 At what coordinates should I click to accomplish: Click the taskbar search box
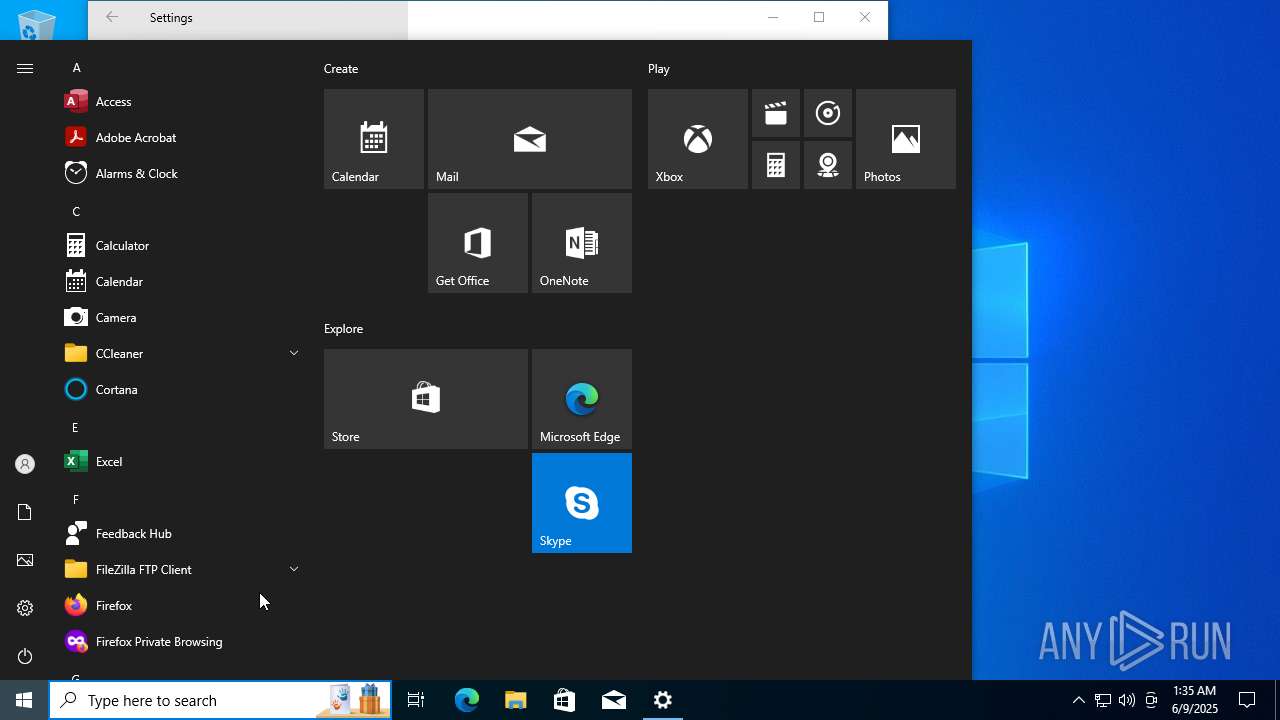[x=220, y=700]
